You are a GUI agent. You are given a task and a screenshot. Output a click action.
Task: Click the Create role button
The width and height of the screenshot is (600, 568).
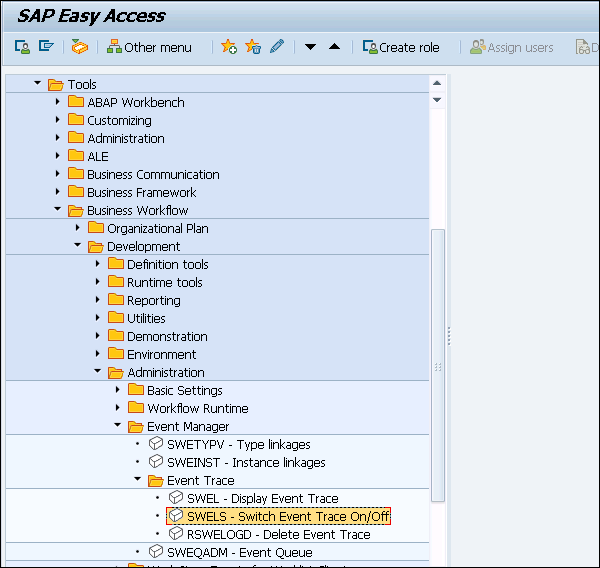click(401, 47)
